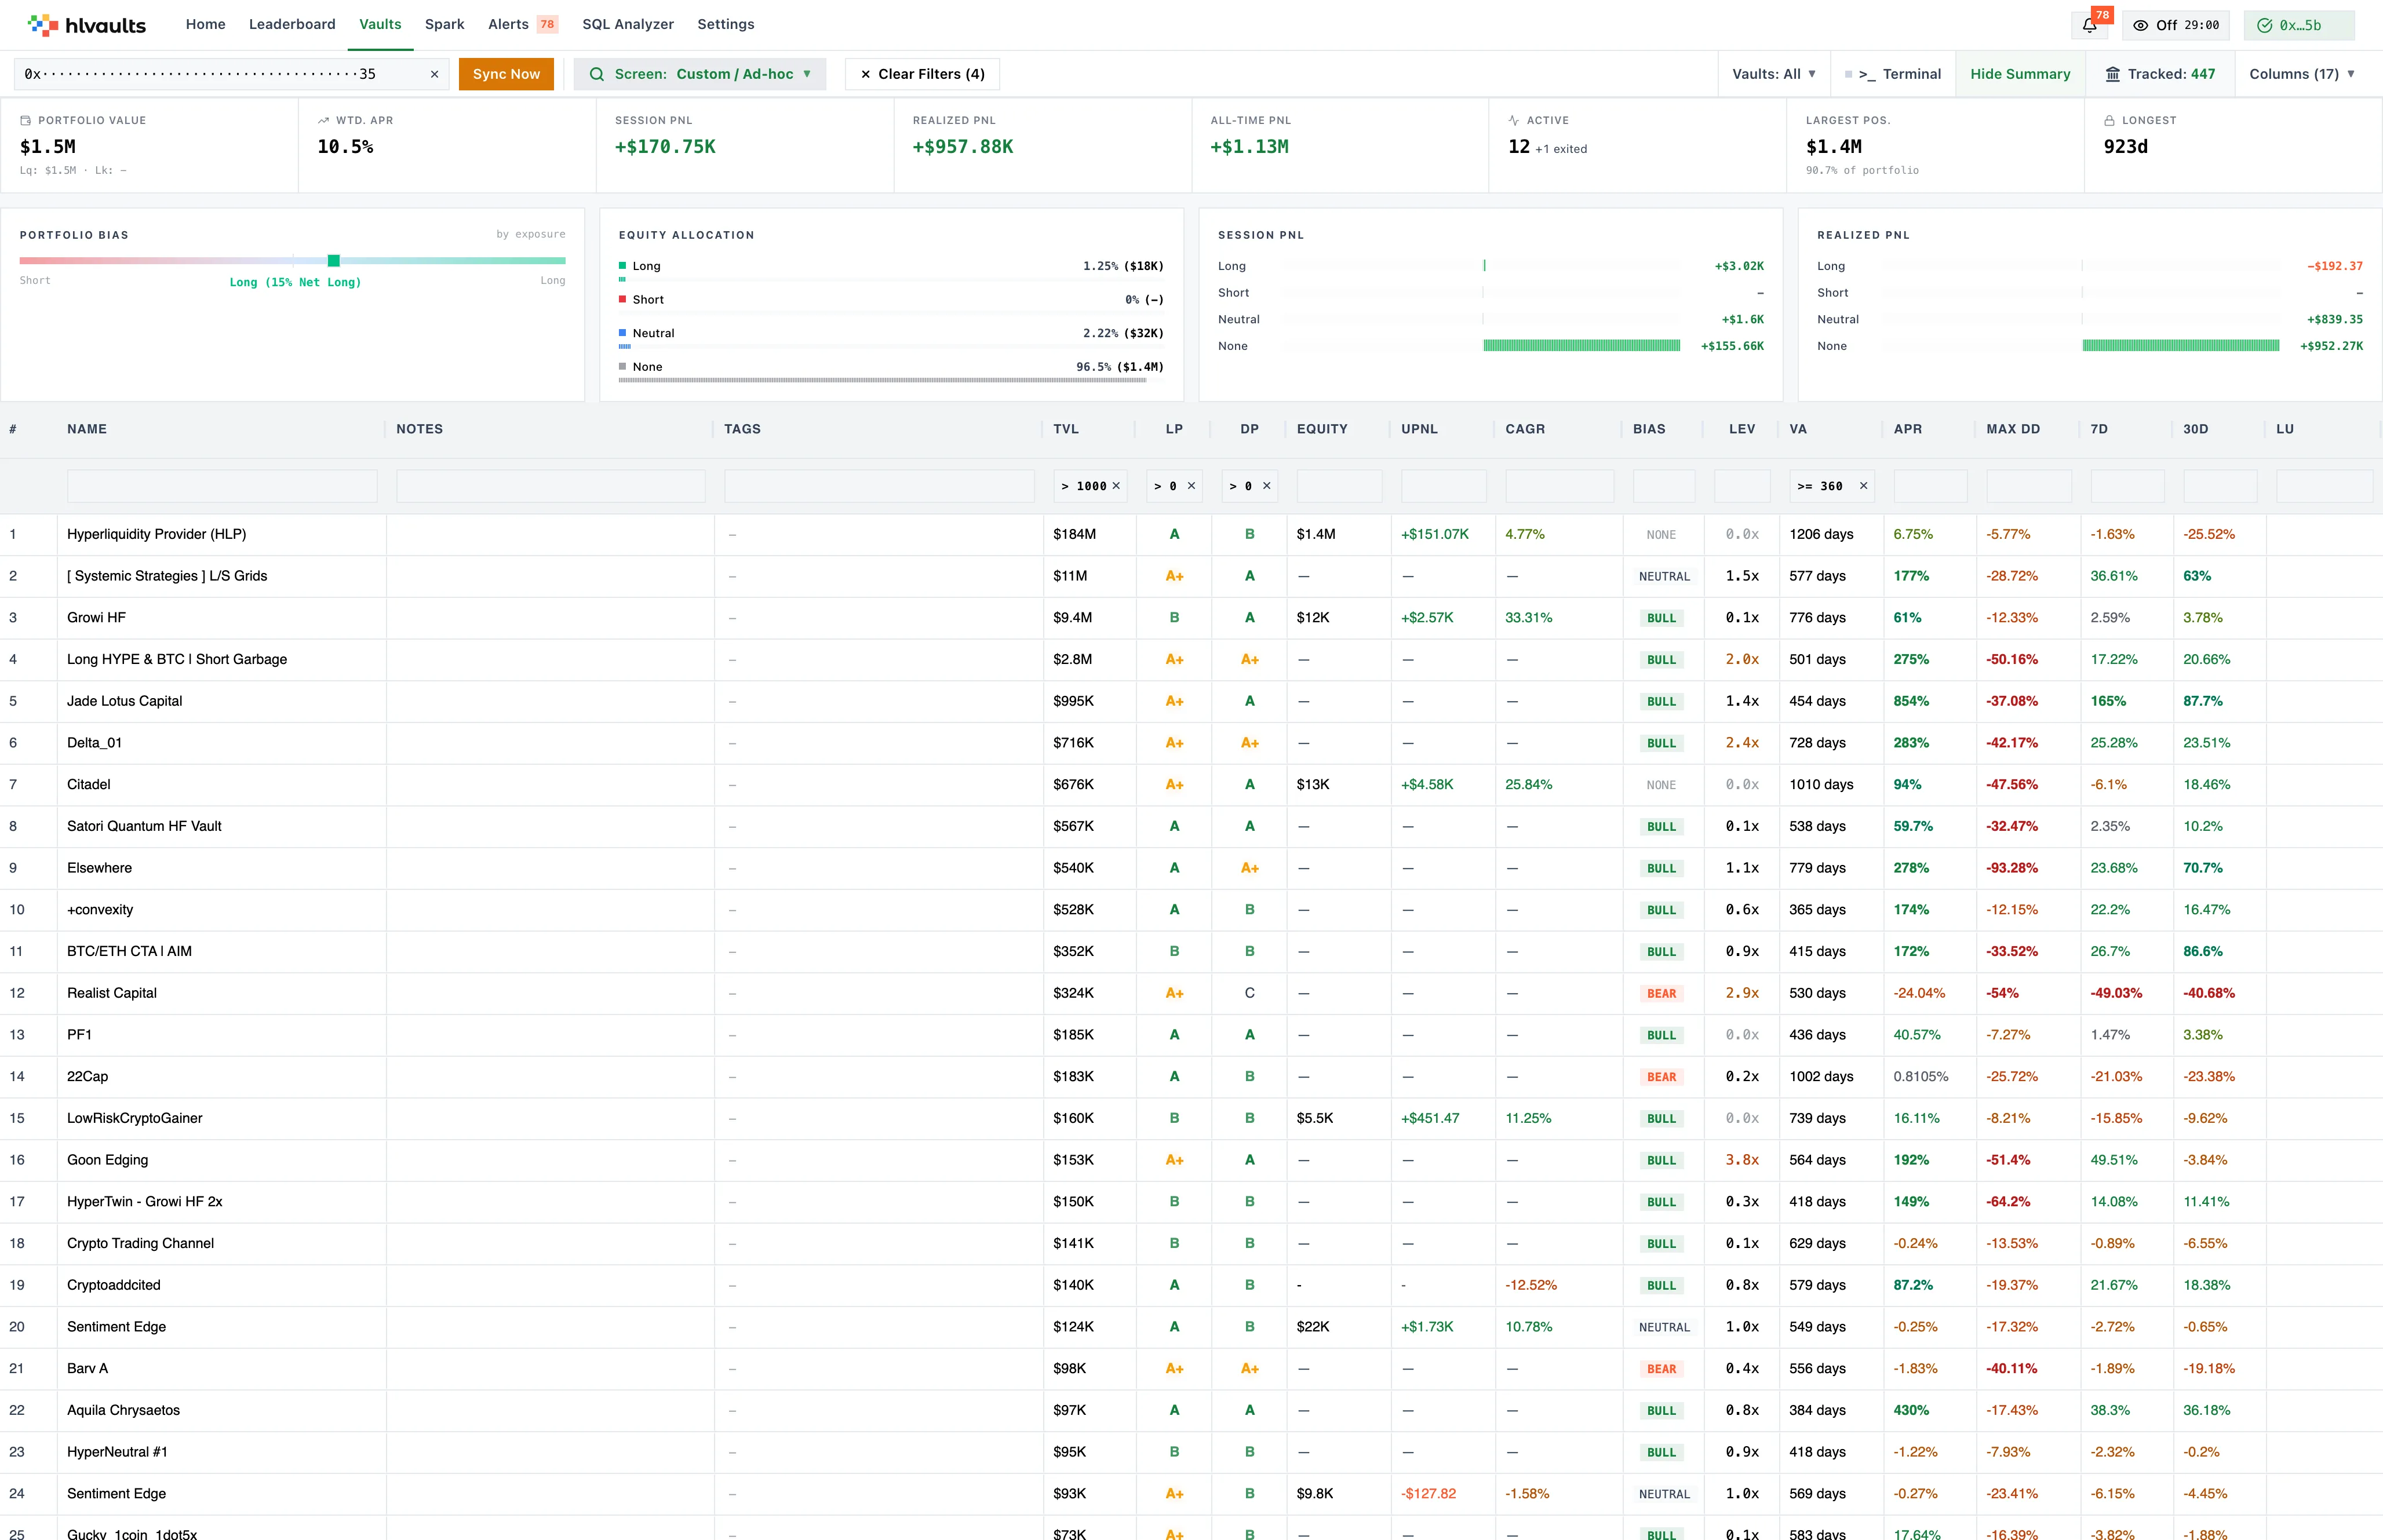Open Jade Lotus Capital vault
This screenshot has width=2383, height=1540.
pos(124,701)
